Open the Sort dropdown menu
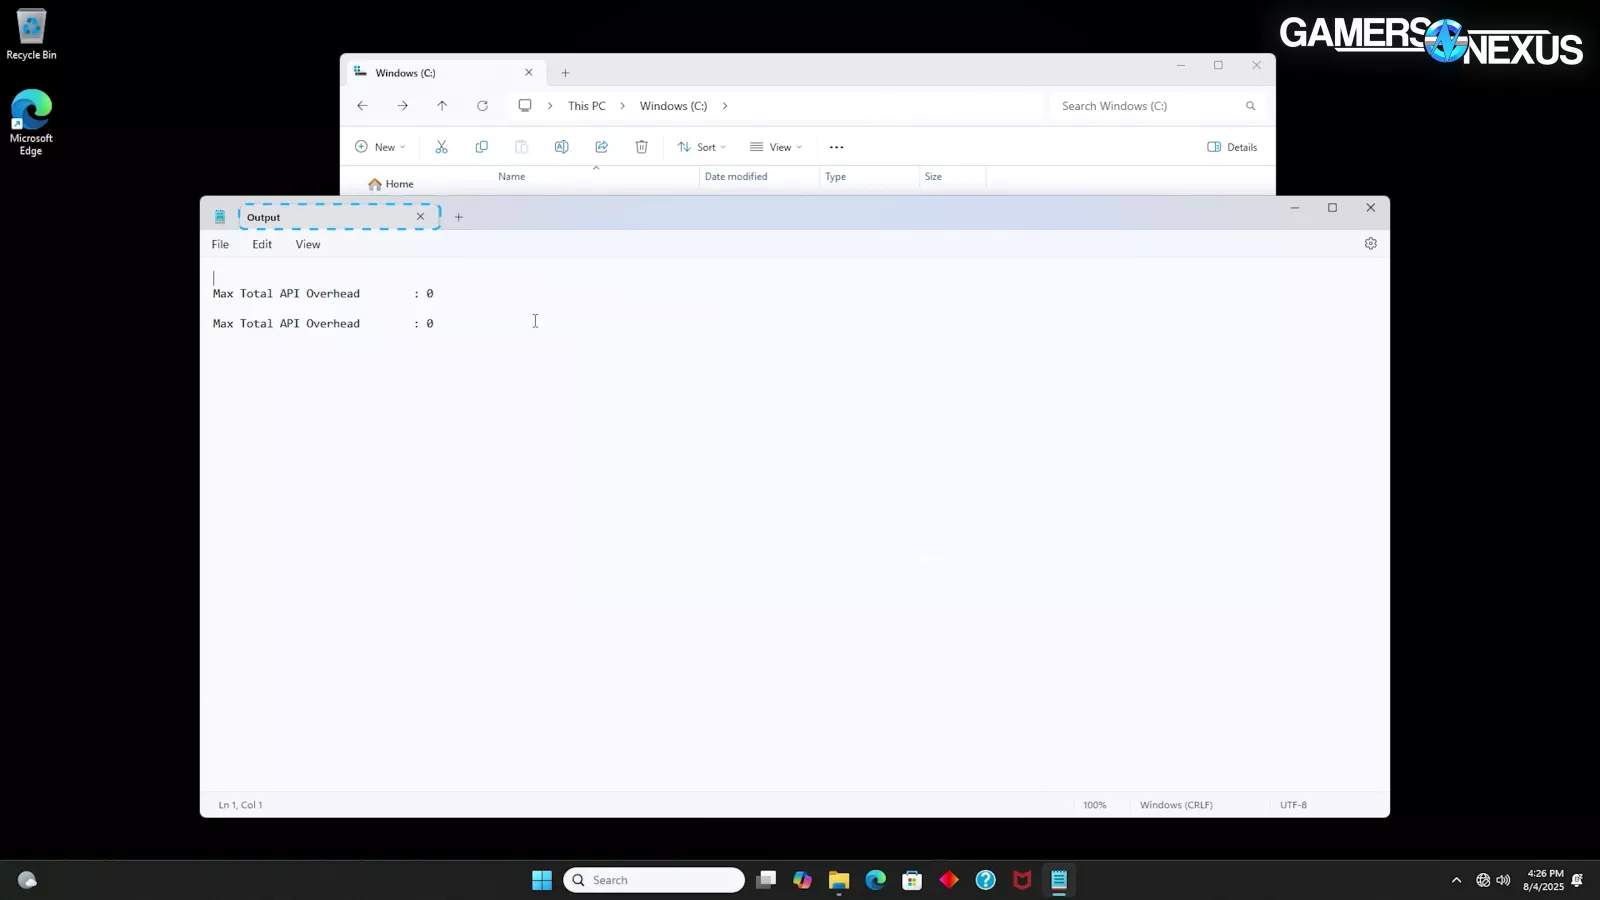Image resolution: width=1600 pixels, height=900 pixels. tap(702, 147)
